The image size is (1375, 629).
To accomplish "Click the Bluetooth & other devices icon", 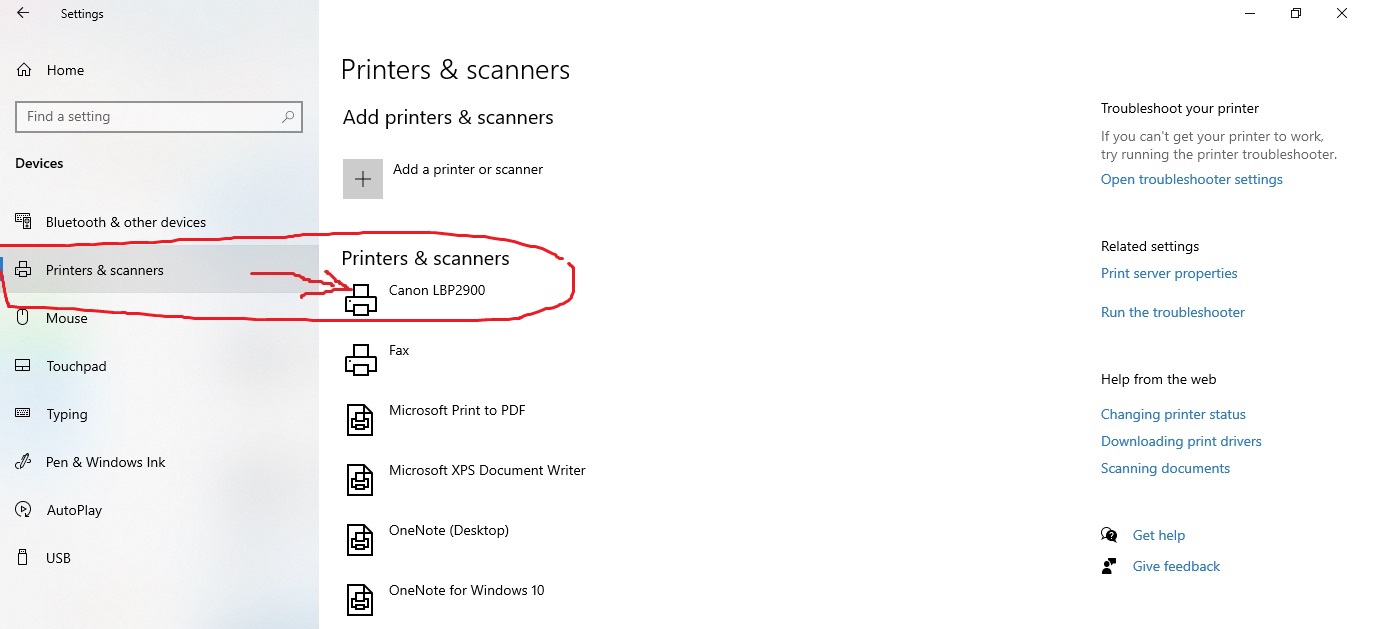I will [24, 222].
